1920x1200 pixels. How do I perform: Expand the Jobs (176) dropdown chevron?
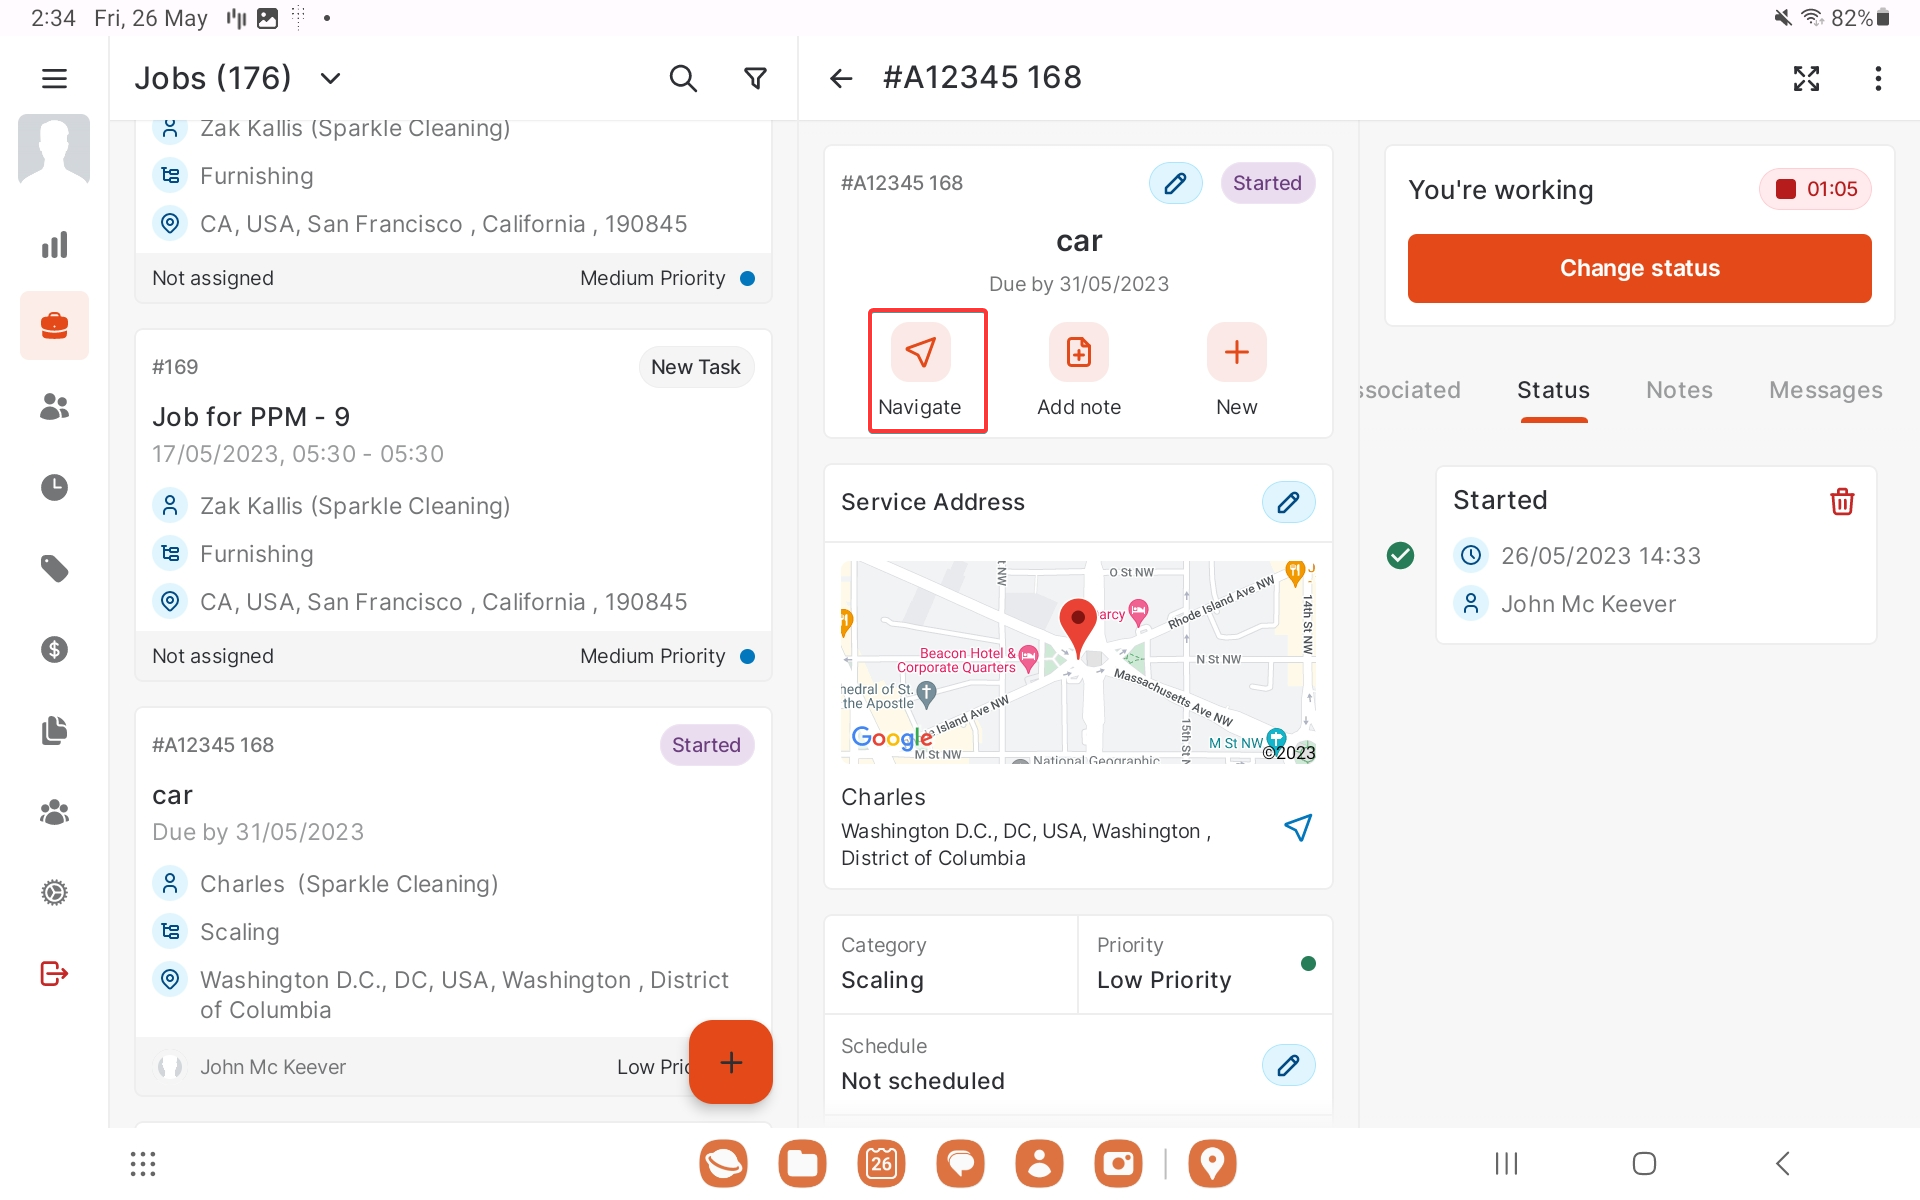[330, 78]
